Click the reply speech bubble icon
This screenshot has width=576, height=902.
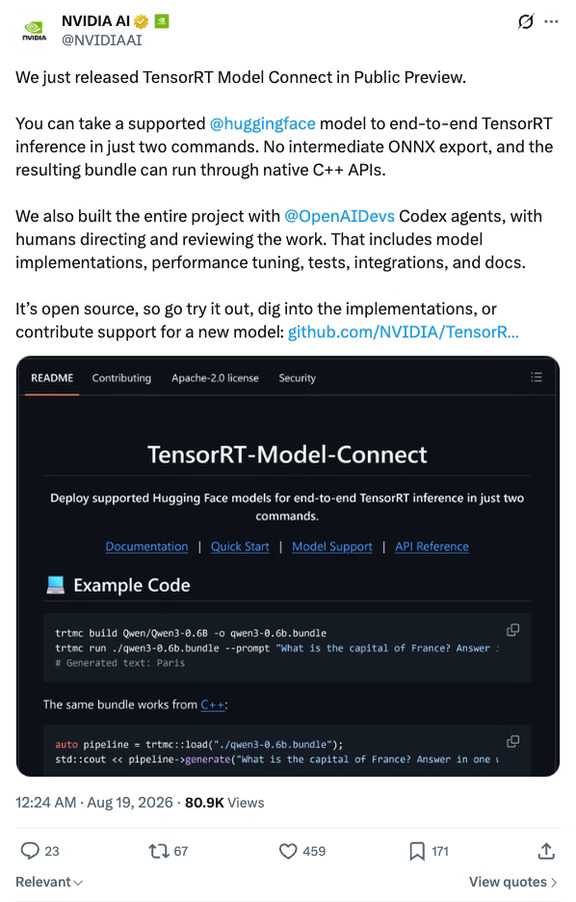tap(29, 851)
